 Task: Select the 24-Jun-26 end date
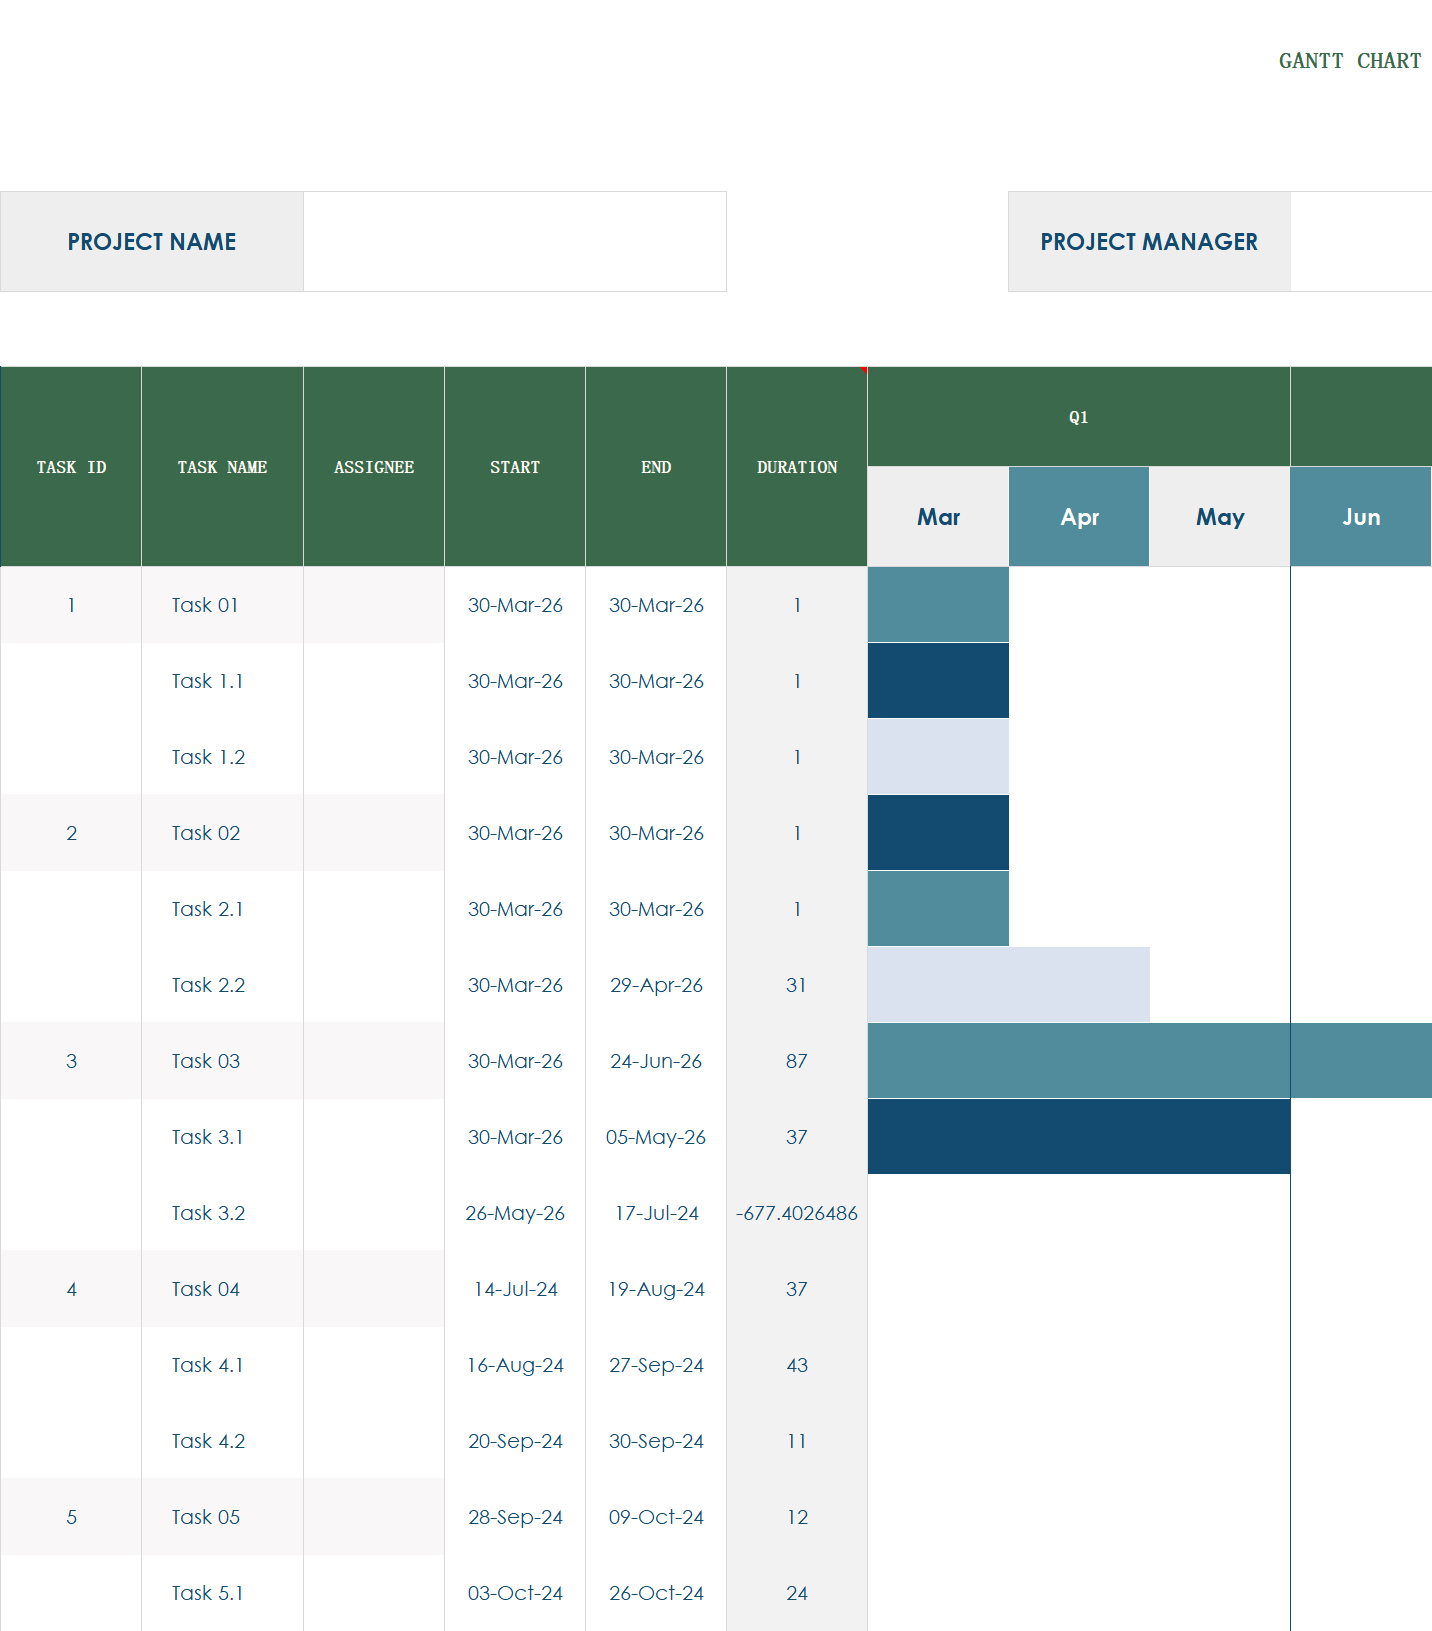[656, 1061]
